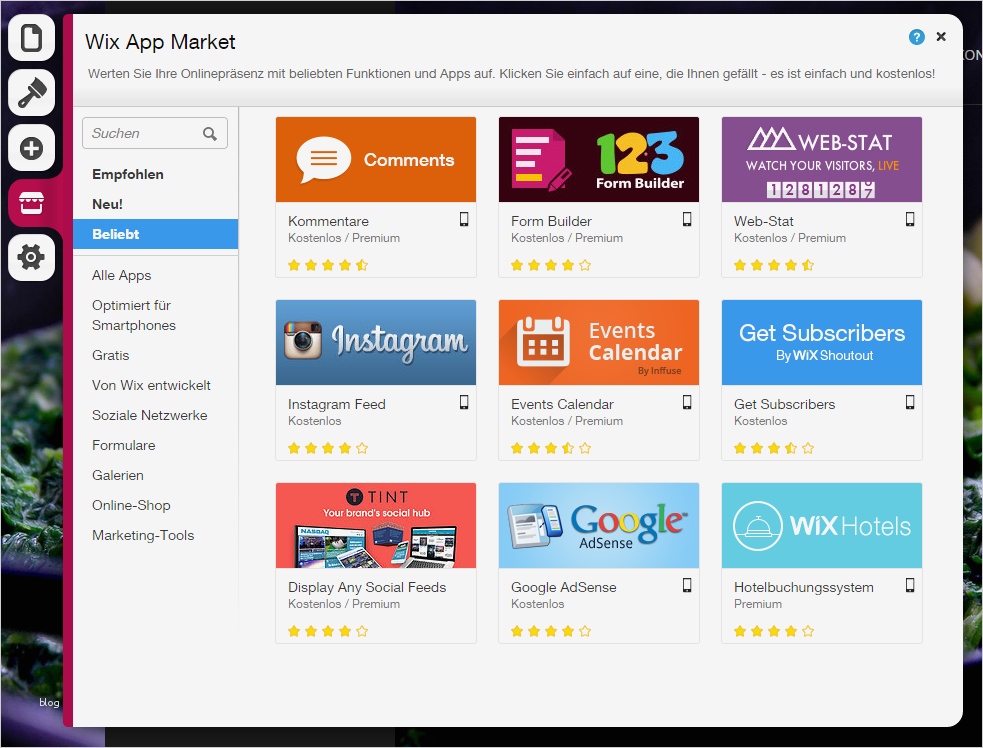Viewport: 983px width, 748px height.
Task: Open the App Market icon in the left sidebar
Action: pyautogui.click(x=31, y=203)
